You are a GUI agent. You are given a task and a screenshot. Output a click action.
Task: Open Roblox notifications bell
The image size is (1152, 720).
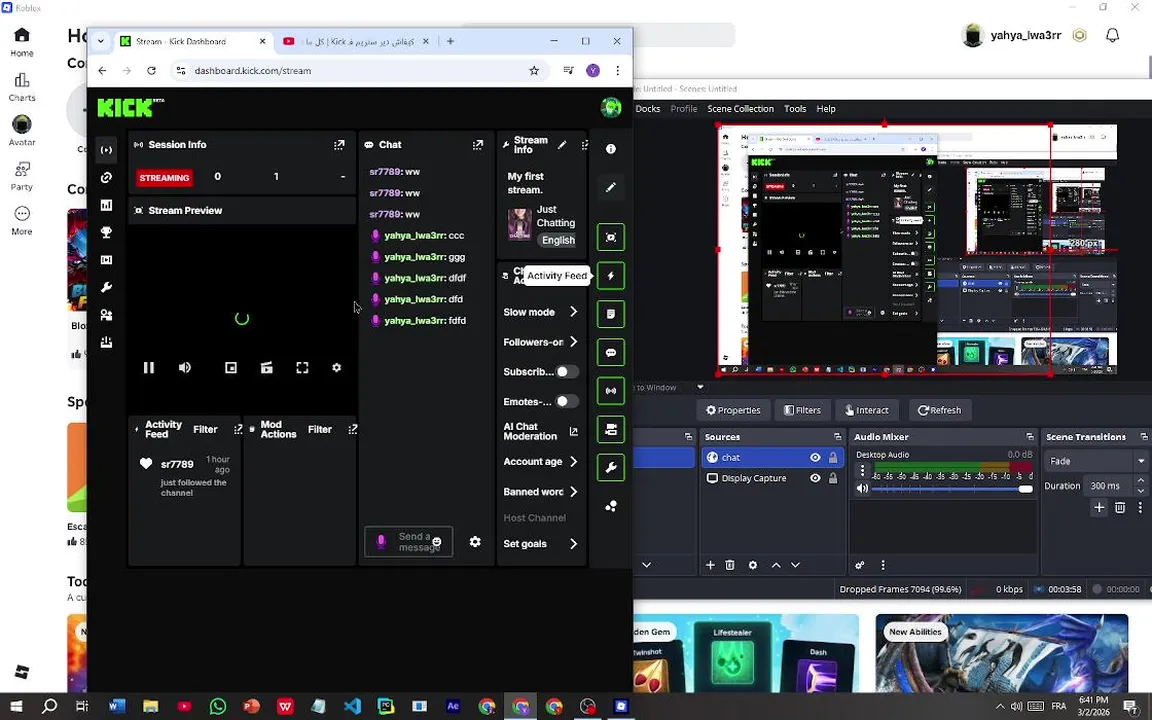pos(1112,35)
